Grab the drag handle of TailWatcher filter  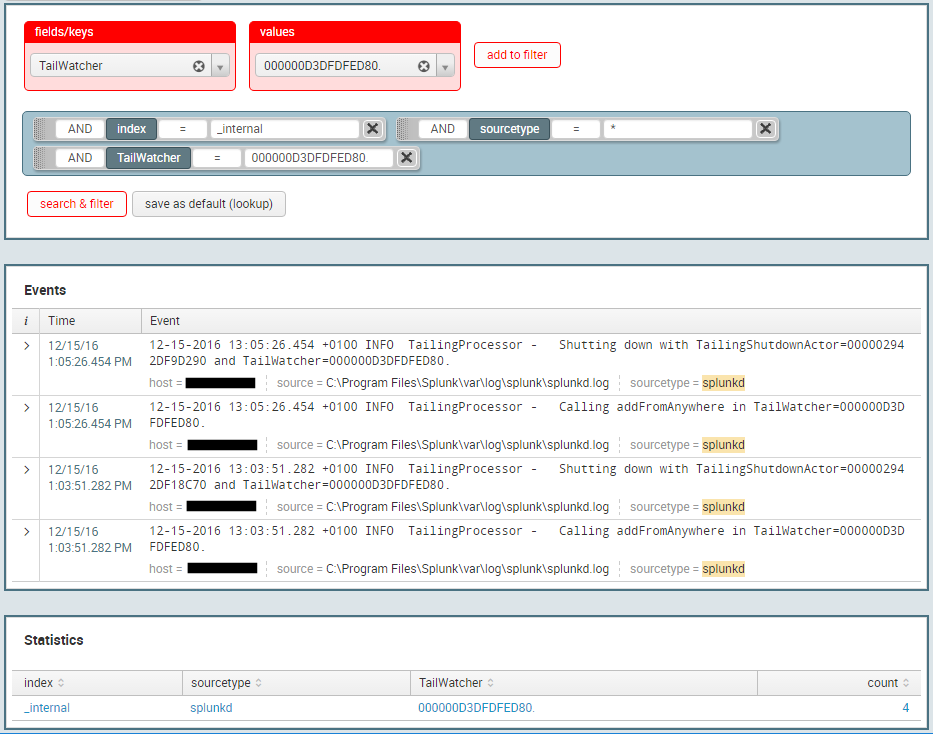point(41,158)
